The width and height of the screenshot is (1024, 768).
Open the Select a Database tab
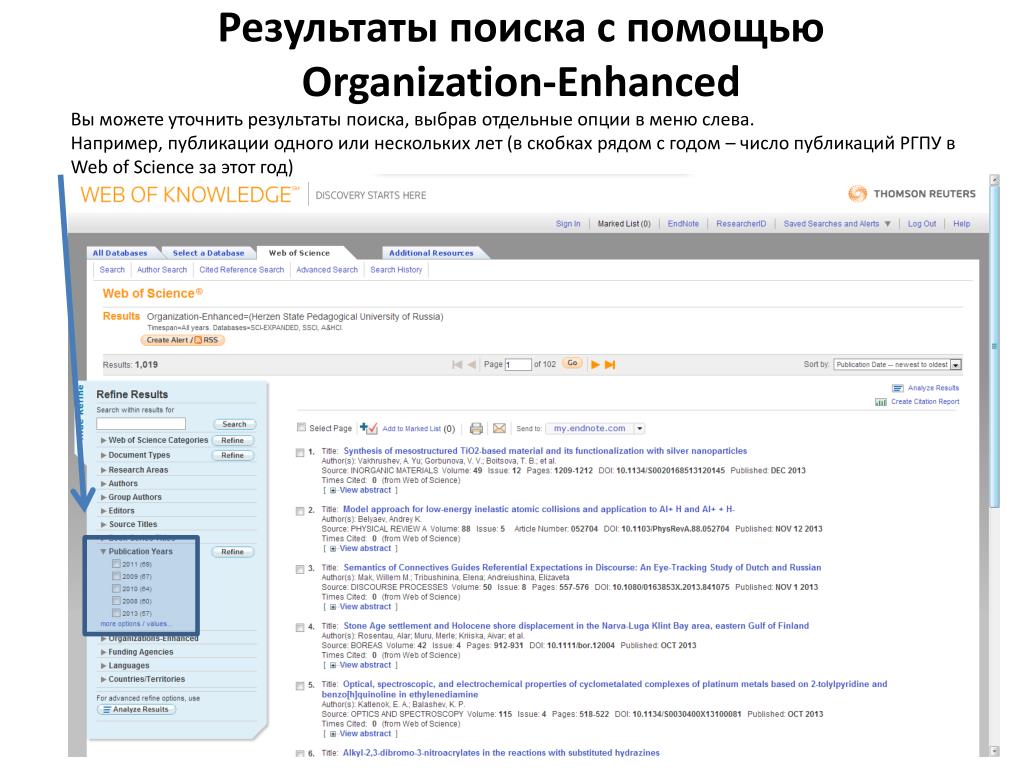pos(208,253)
